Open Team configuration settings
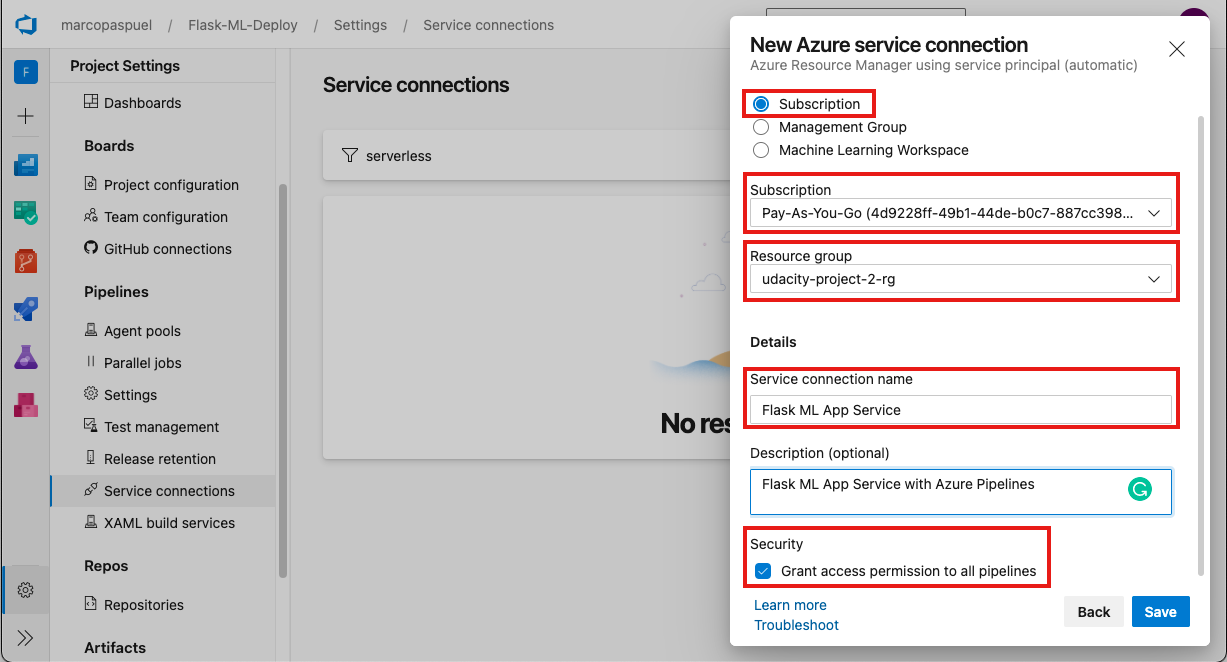This screenshot has width=1227, height=662. click(166, 217)
